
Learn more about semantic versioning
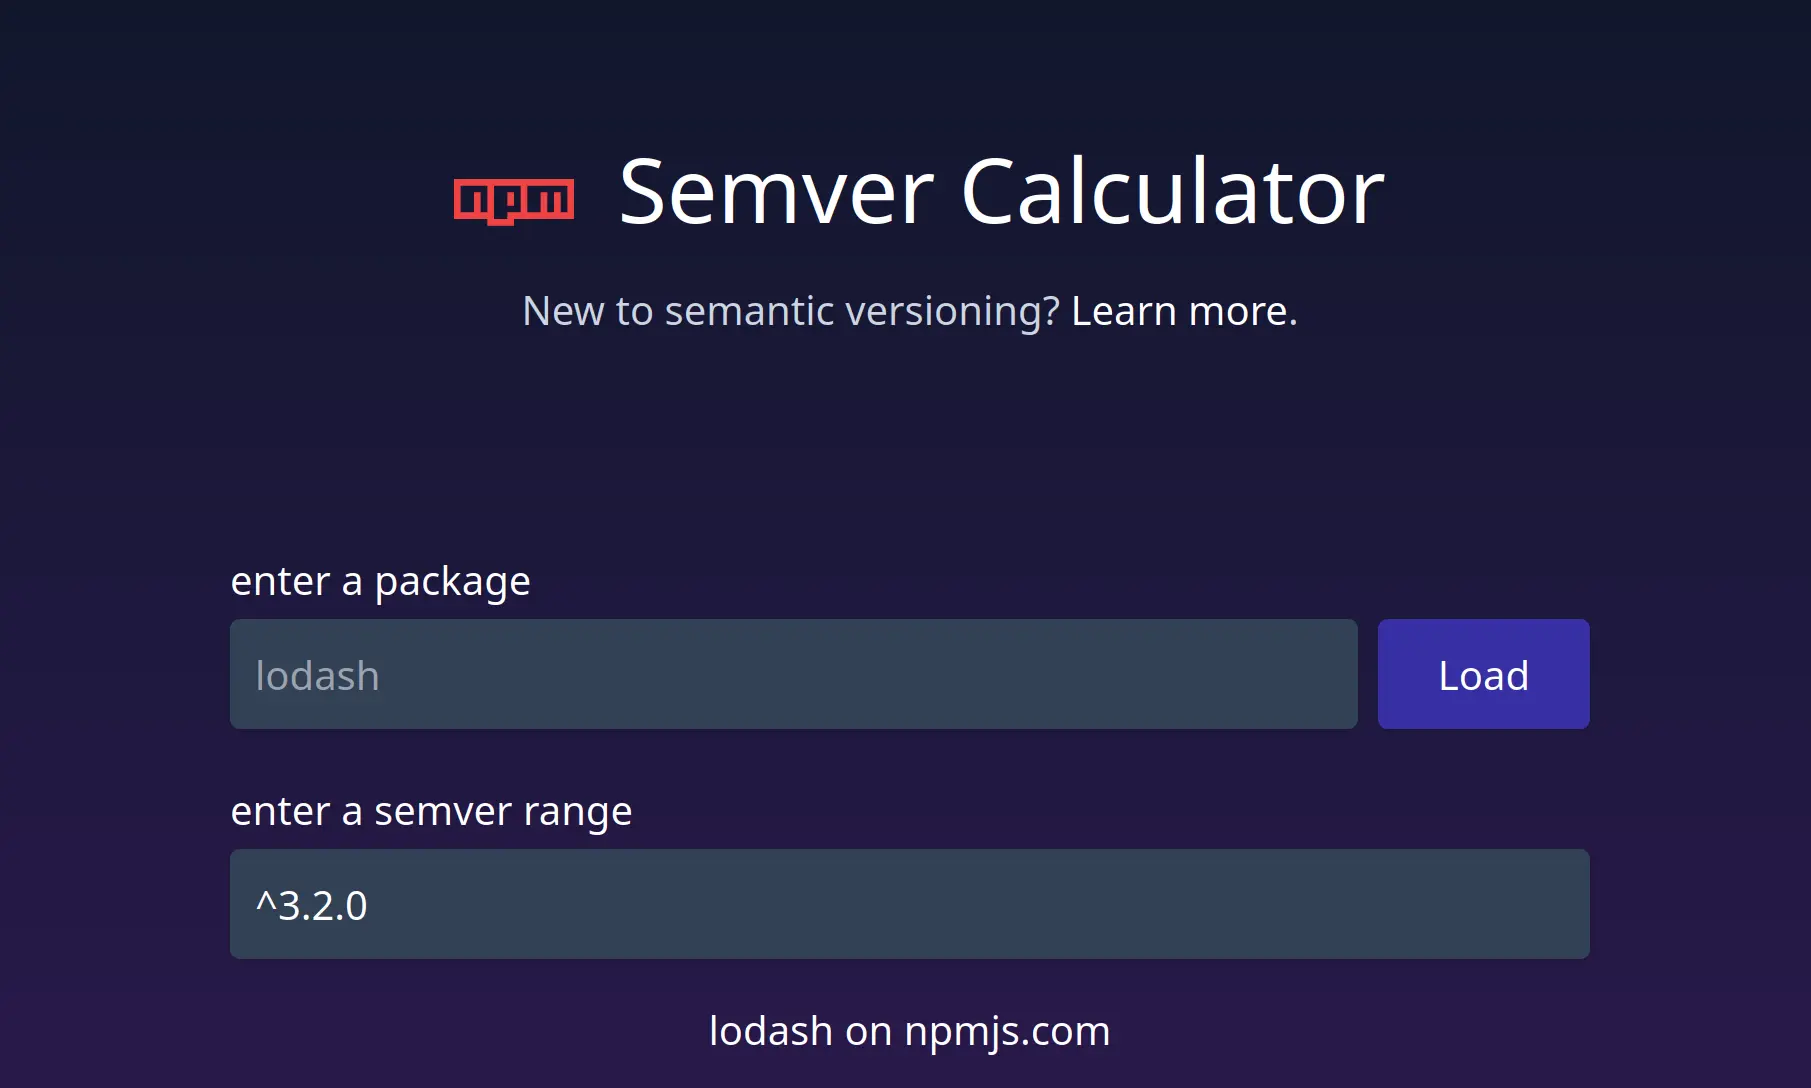[x=1184, y=311]
